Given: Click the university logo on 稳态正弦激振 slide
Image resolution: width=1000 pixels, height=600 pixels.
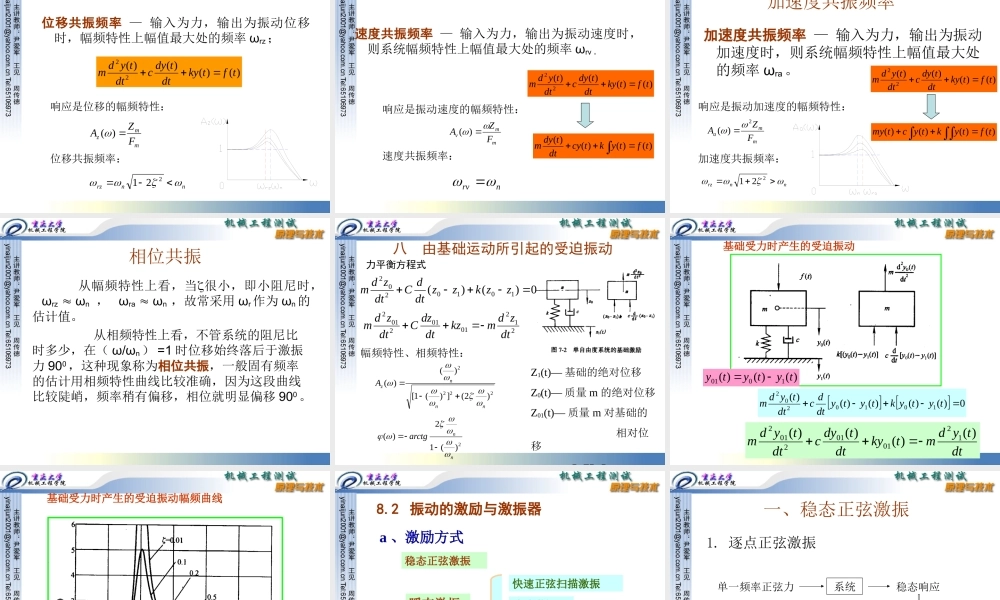Looking at the screenshot, I should coord(703,480).
